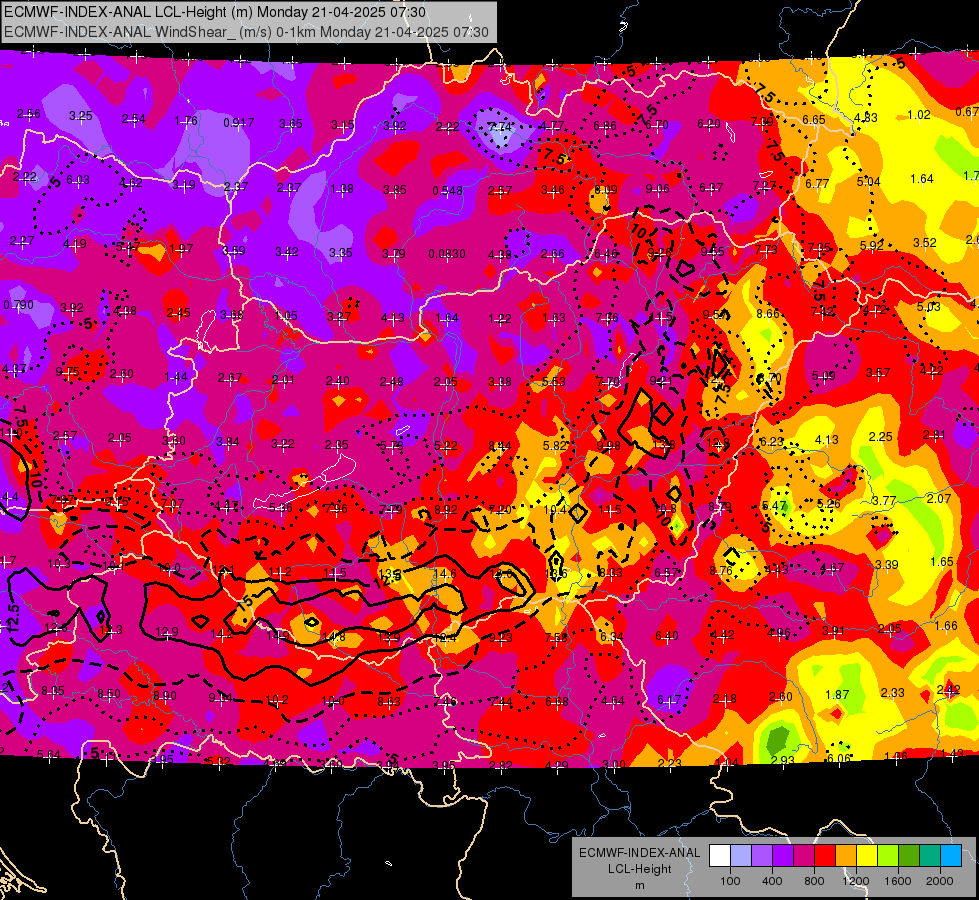
Task: Click the grid value 2.93
Action: pos(783,760)
